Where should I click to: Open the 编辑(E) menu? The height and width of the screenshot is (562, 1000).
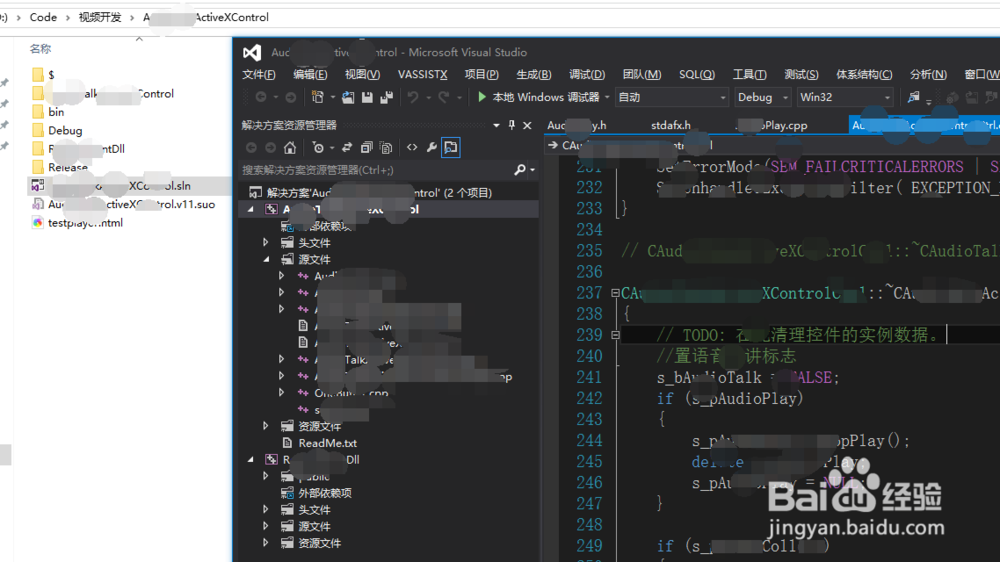[x=310, y=75]
